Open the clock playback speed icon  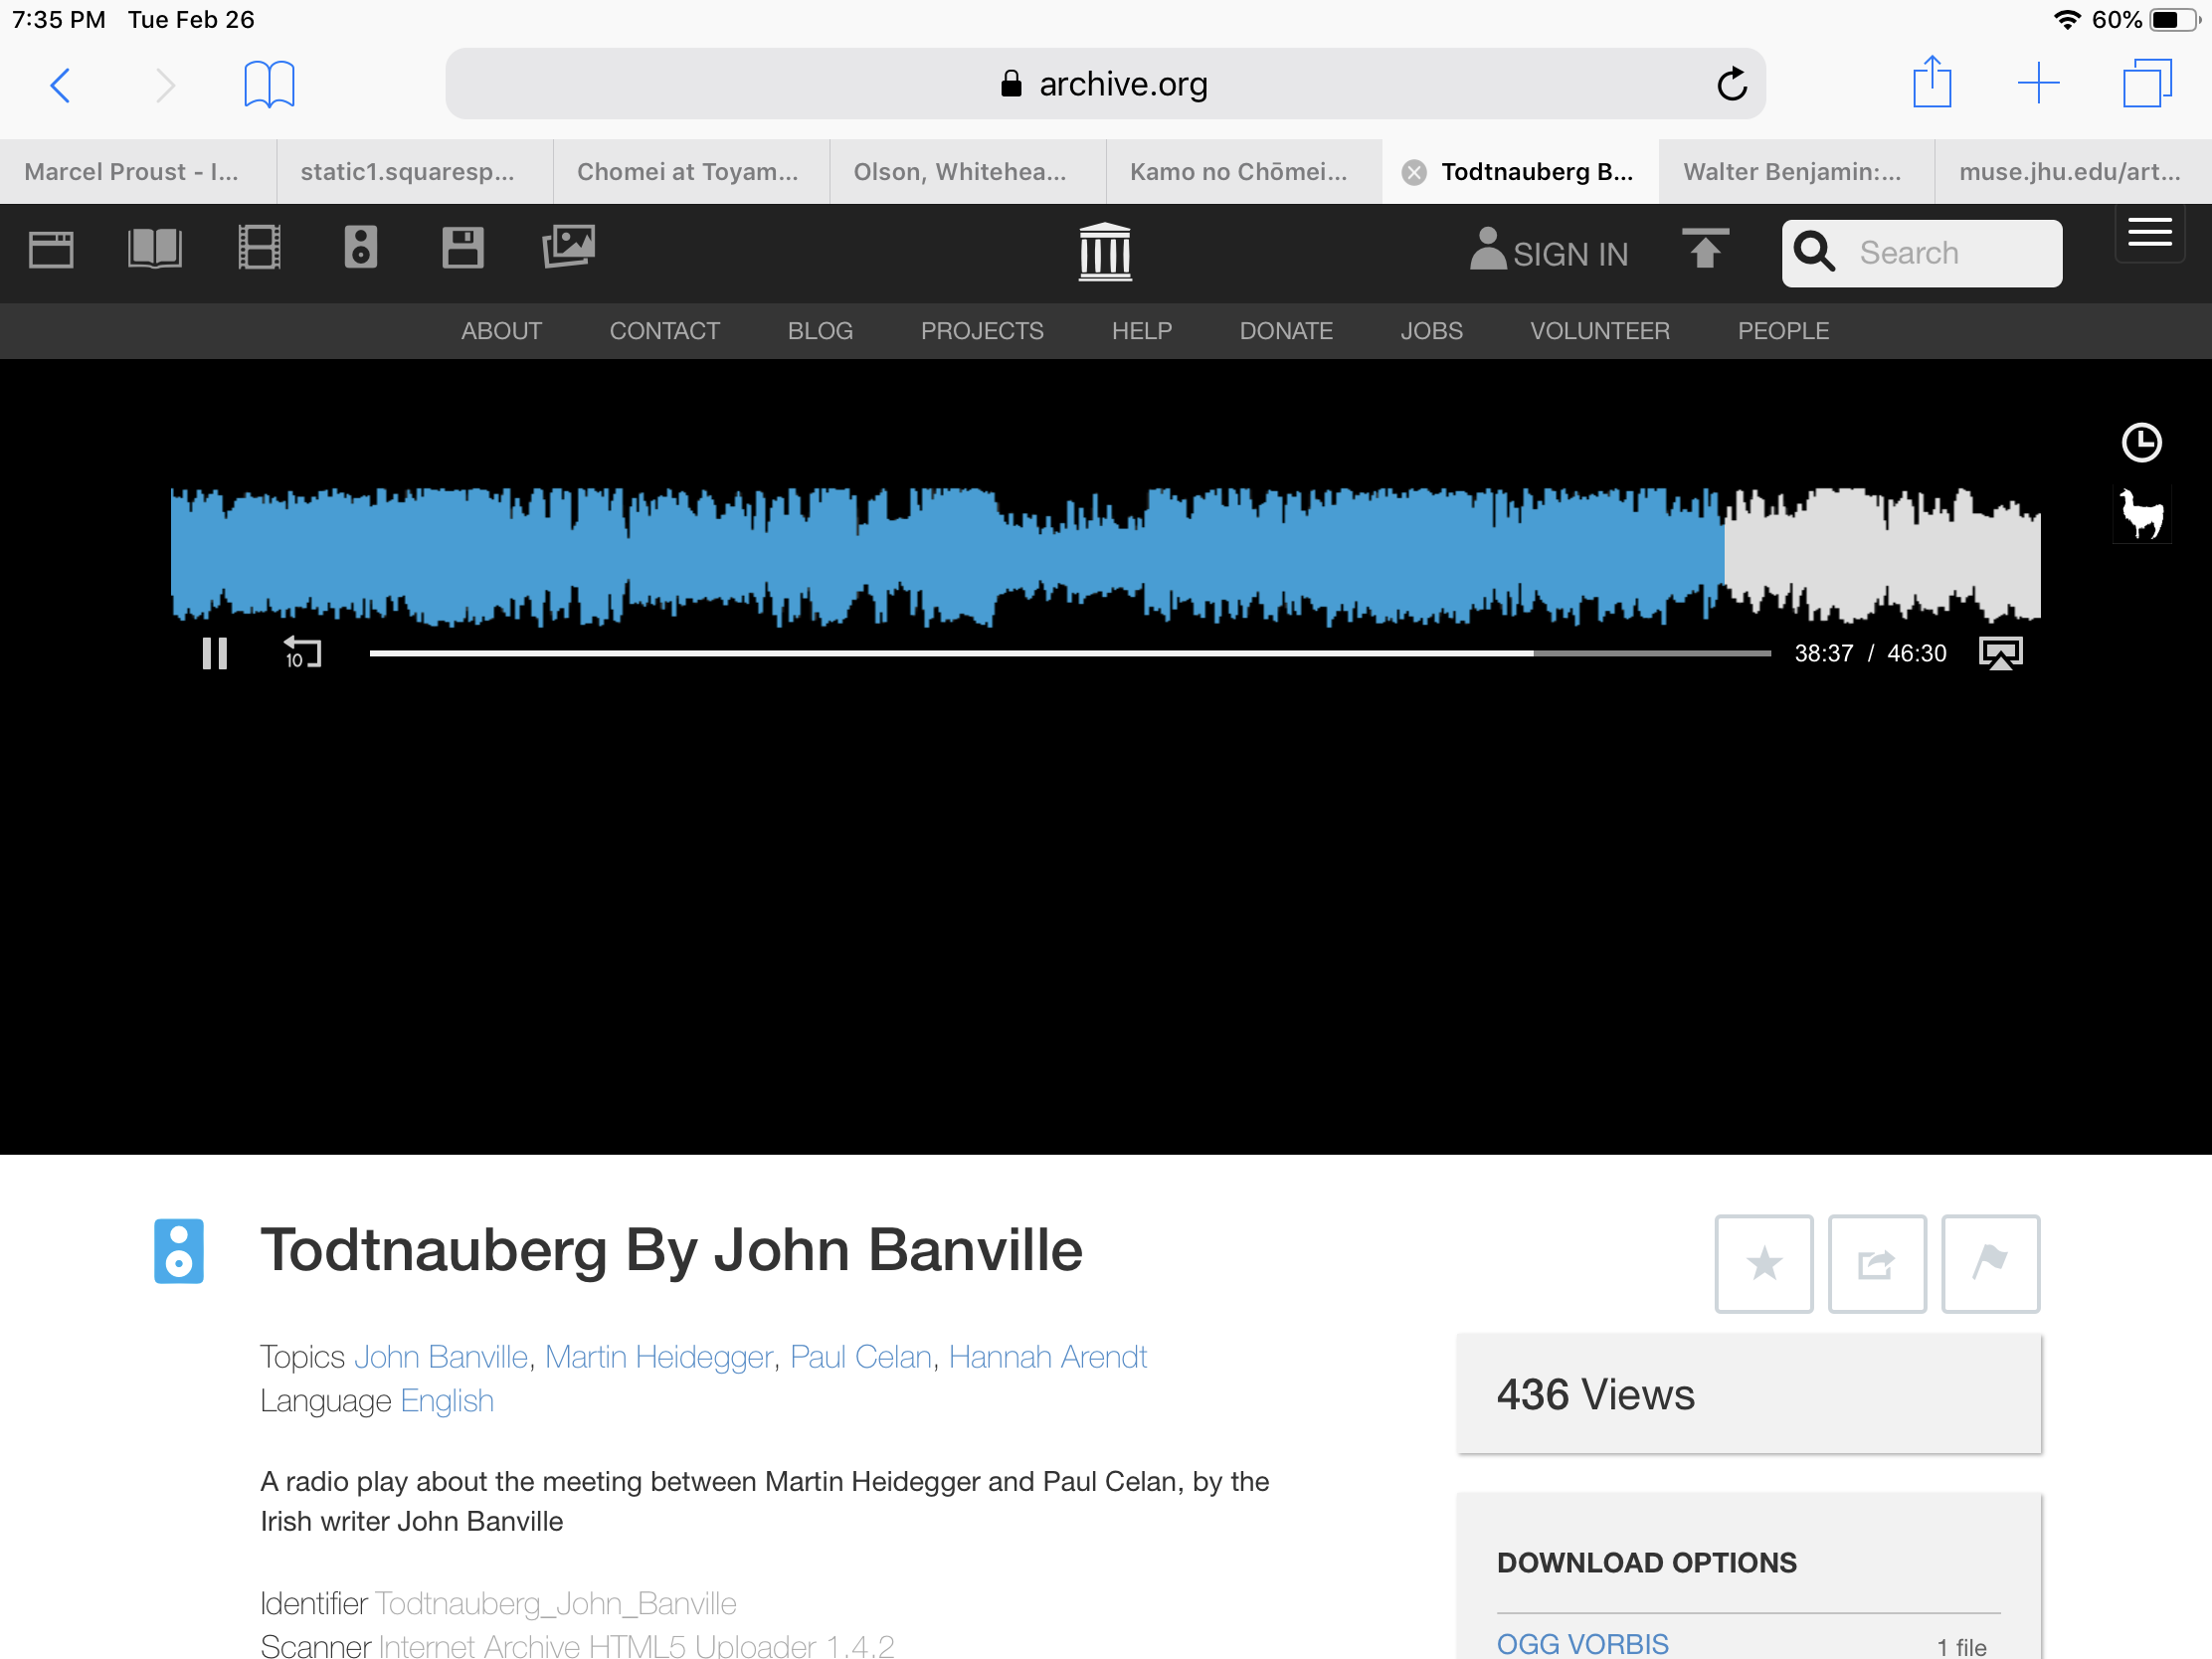coord(2141,442)
